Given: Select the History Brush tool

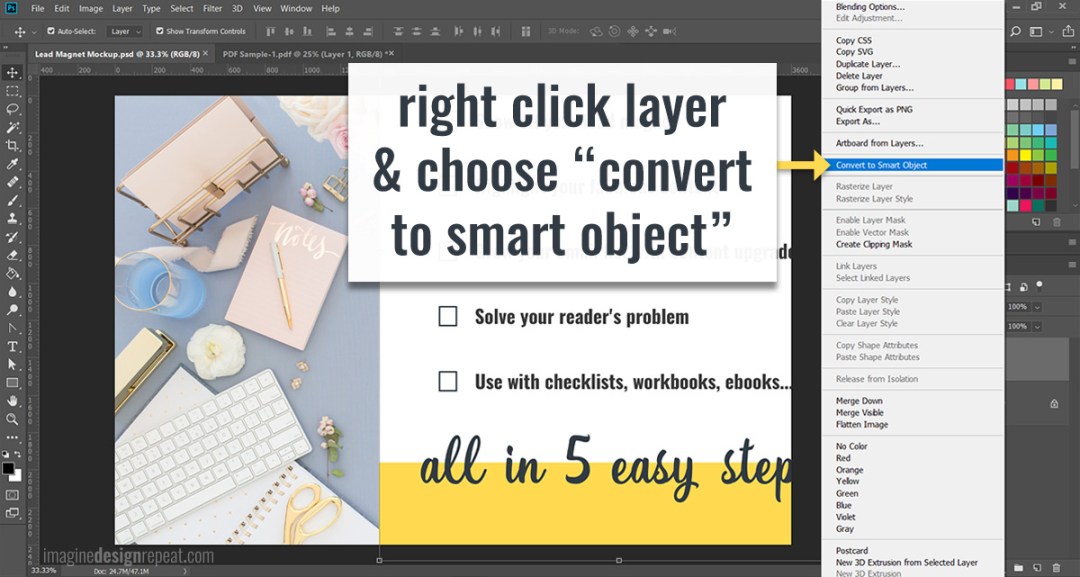Looking at the screenshot, I should coord(12,237).
